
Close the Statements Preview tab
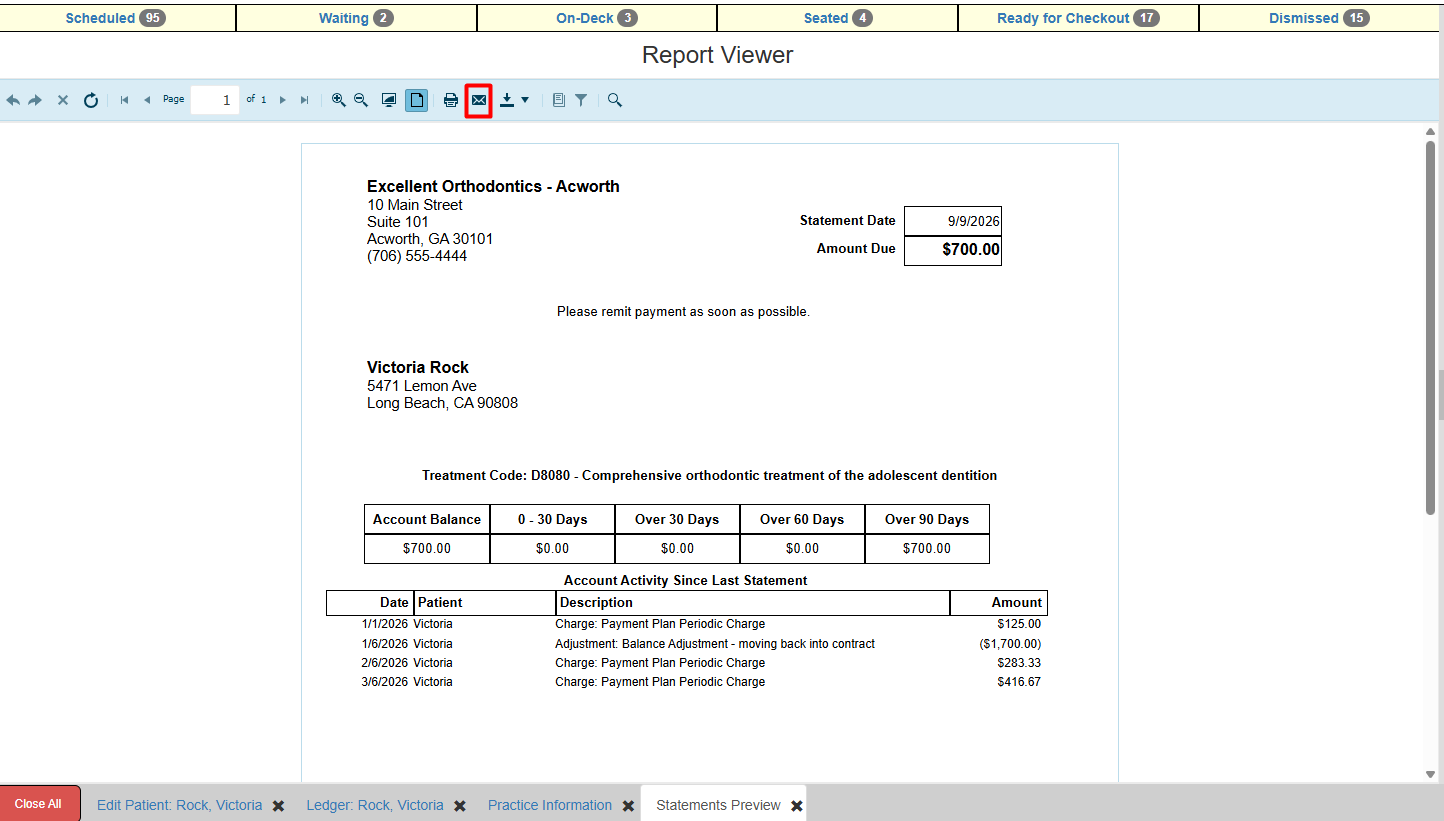click(x=797, y=805)
